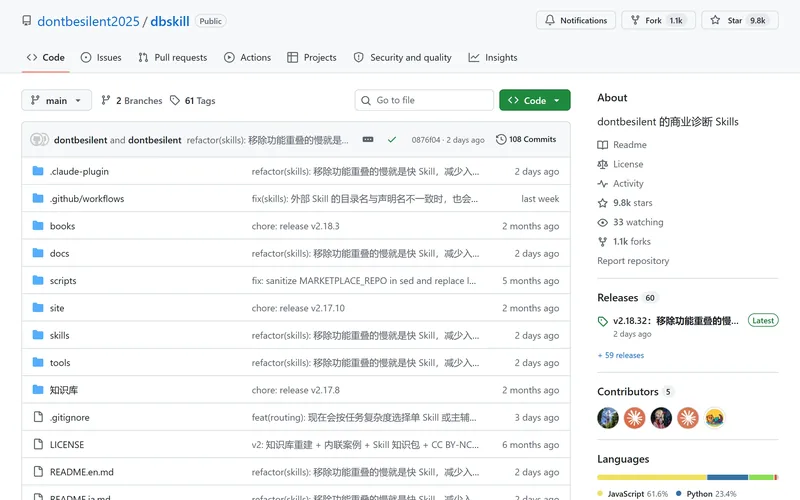Click the 108 Commits link
The image size is (800, 500).
pyautogui.click(x=526, y=139)
